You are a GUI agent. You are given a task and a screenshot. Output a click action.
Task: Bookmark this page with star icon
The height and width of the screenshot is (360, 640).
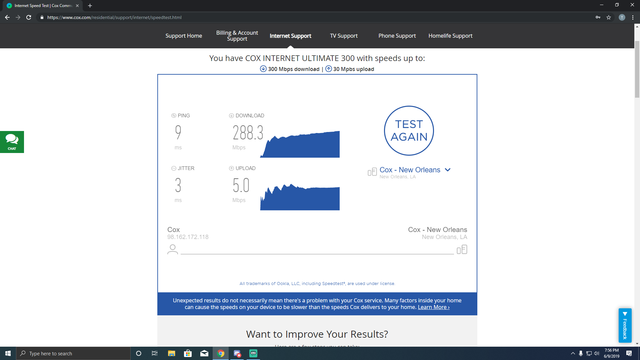tap(609, 18)
